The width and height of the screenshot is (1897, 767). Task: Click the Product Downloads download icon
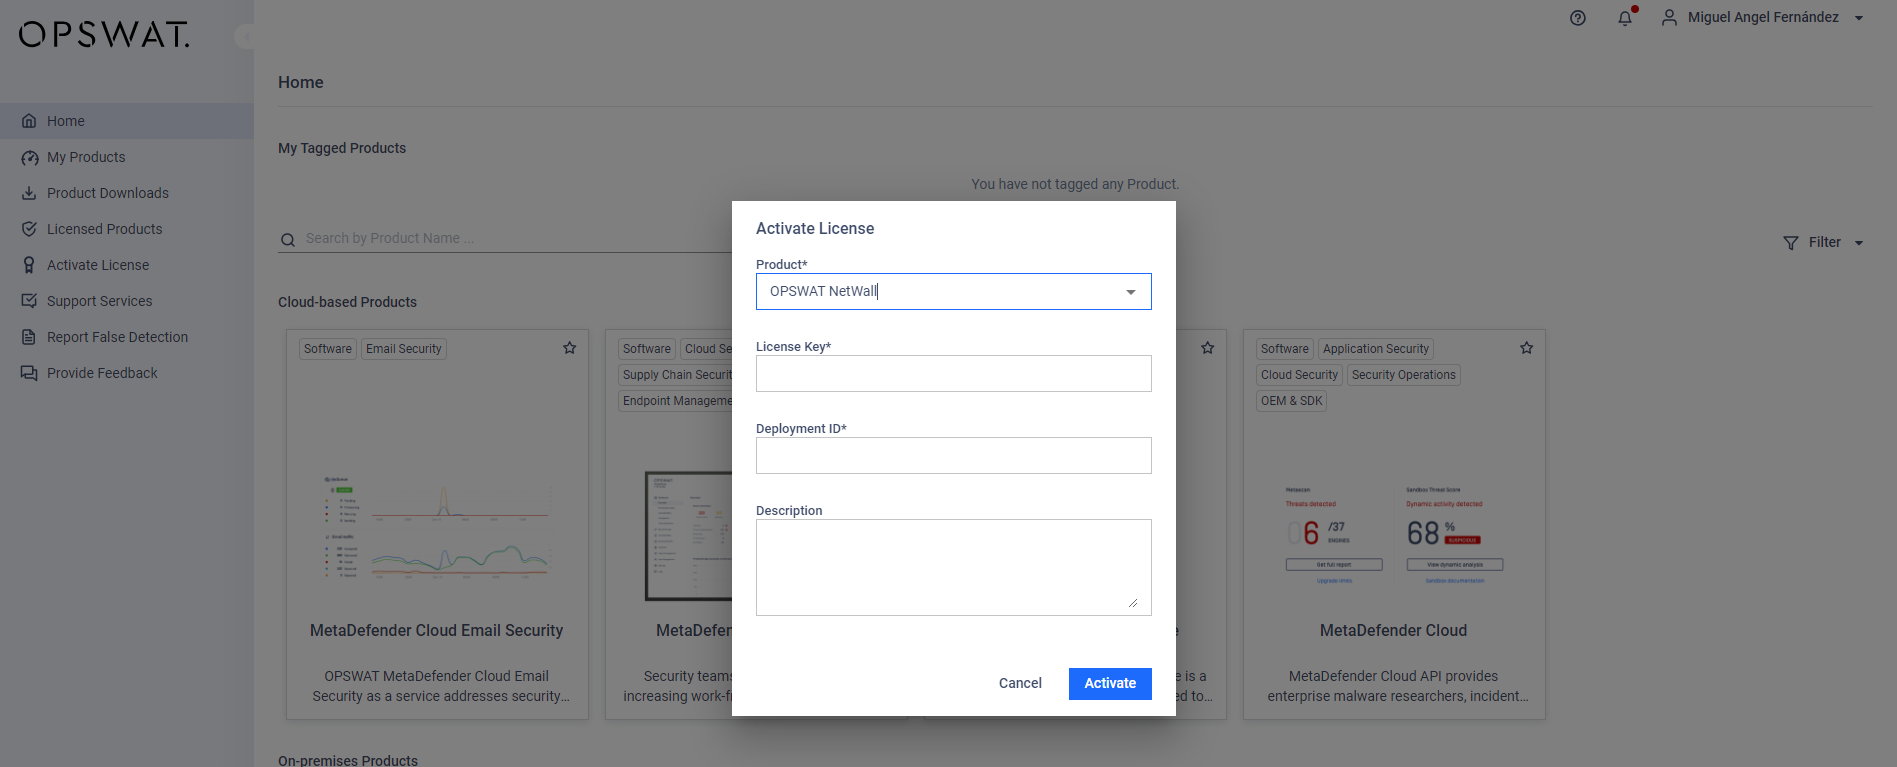pyautogui.click(x=29, y=193)
